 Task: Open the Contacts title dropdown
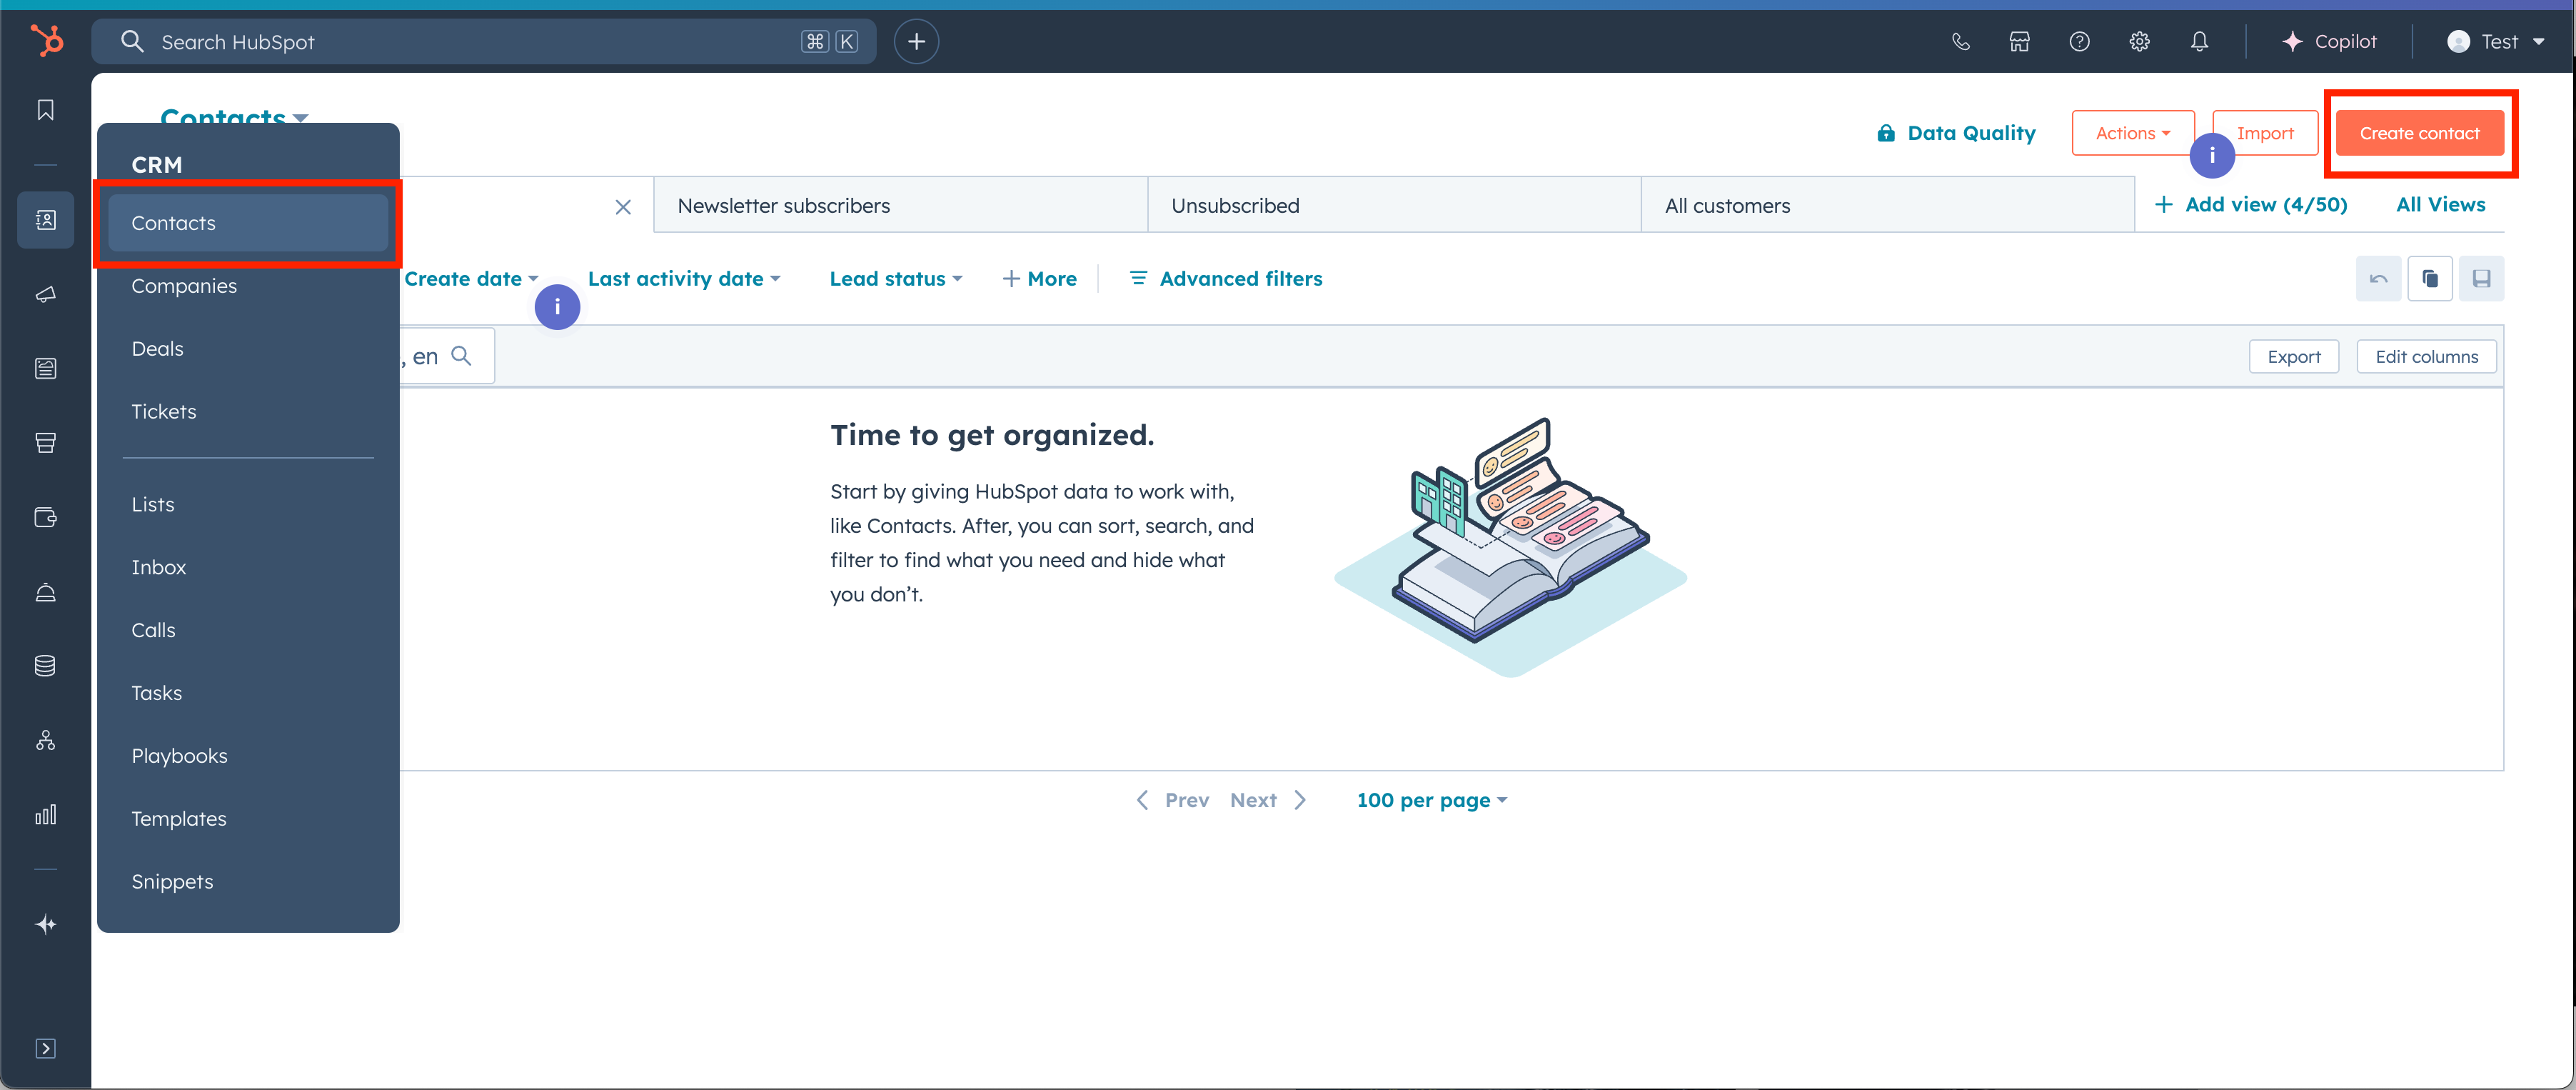coord(234,117)
